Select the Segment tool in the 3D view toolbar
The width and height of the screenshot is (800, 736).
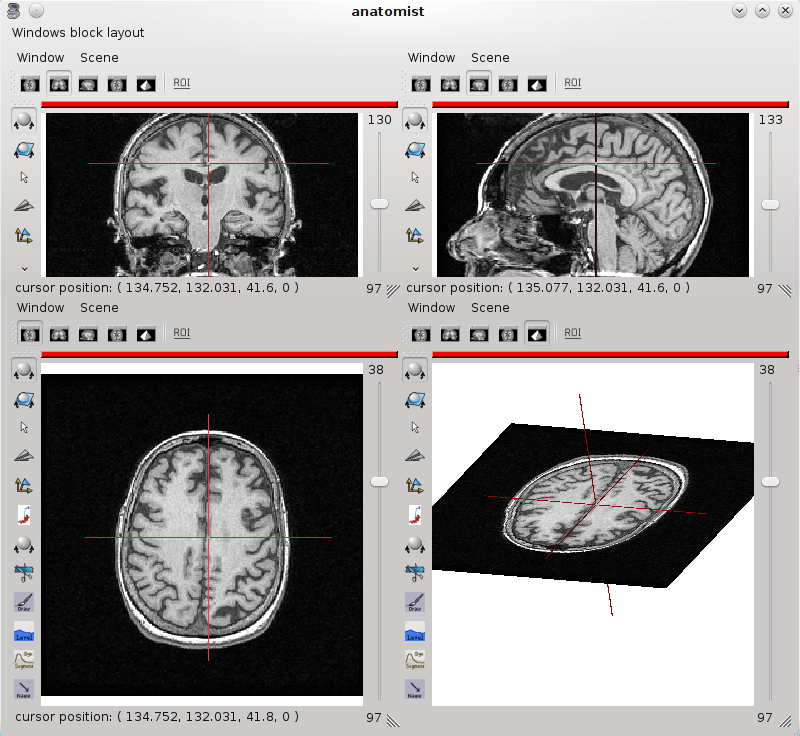[414, 660]
